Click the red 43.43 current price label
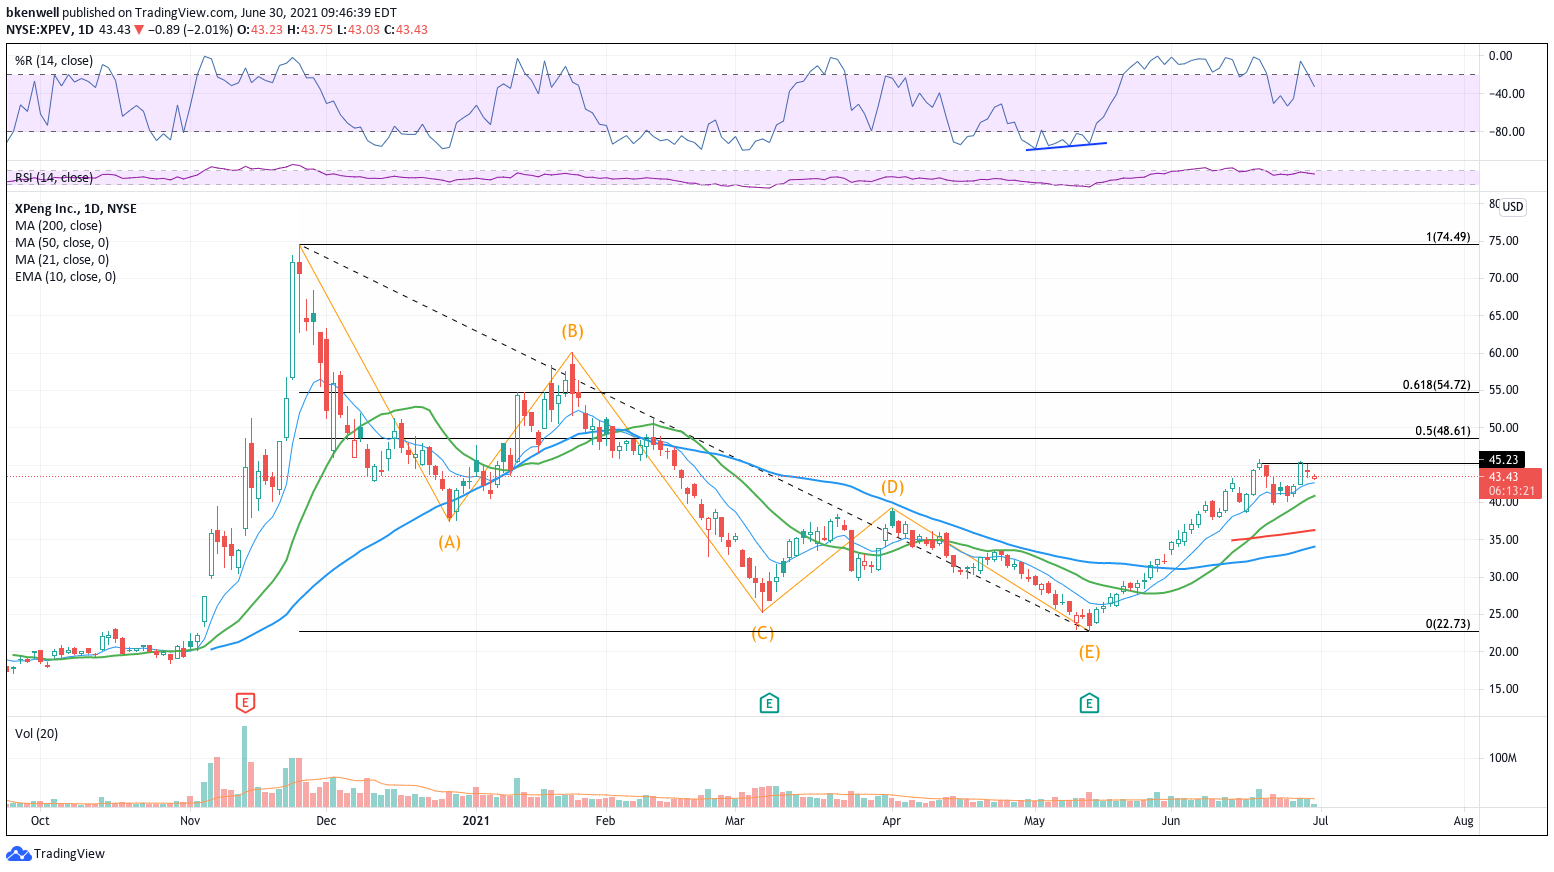The width and height of the screenshot is (1554, 872). click(x=1503, y=477)
